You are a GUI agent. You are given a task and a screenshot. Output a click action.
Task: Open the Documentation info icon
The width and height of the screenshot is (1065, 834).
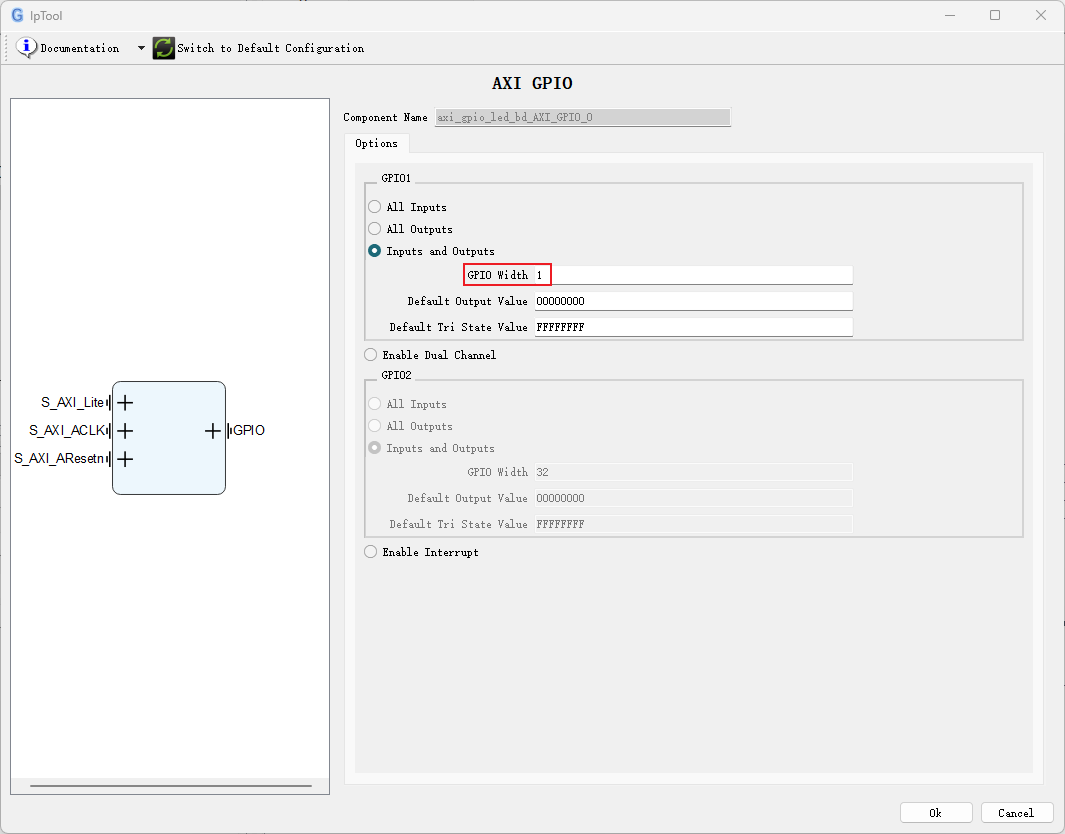(x=26, y=48)
